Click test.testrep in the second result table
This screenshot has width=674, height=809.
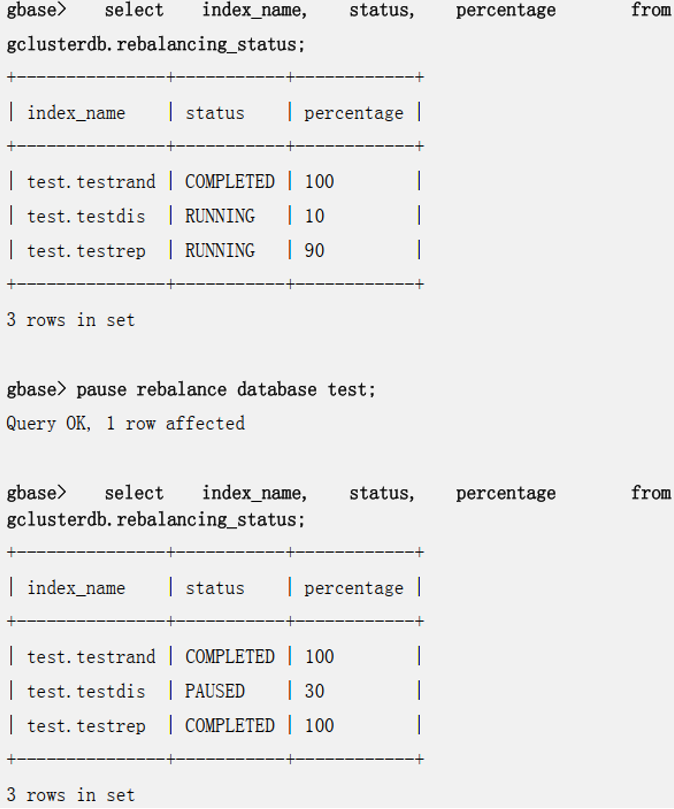pyautogui.click(x=86, y=725)
